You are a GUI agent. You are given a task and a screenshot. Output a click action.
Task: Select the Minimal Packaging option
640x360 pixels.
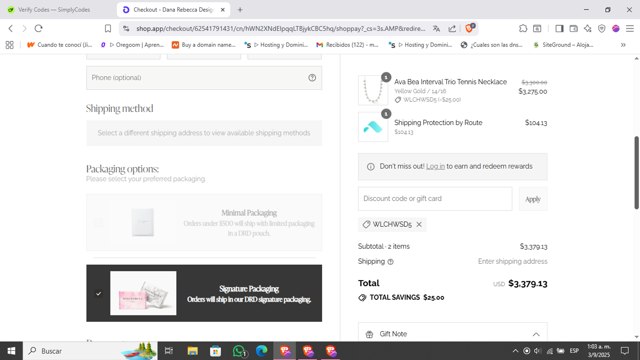tap(204, 222)
